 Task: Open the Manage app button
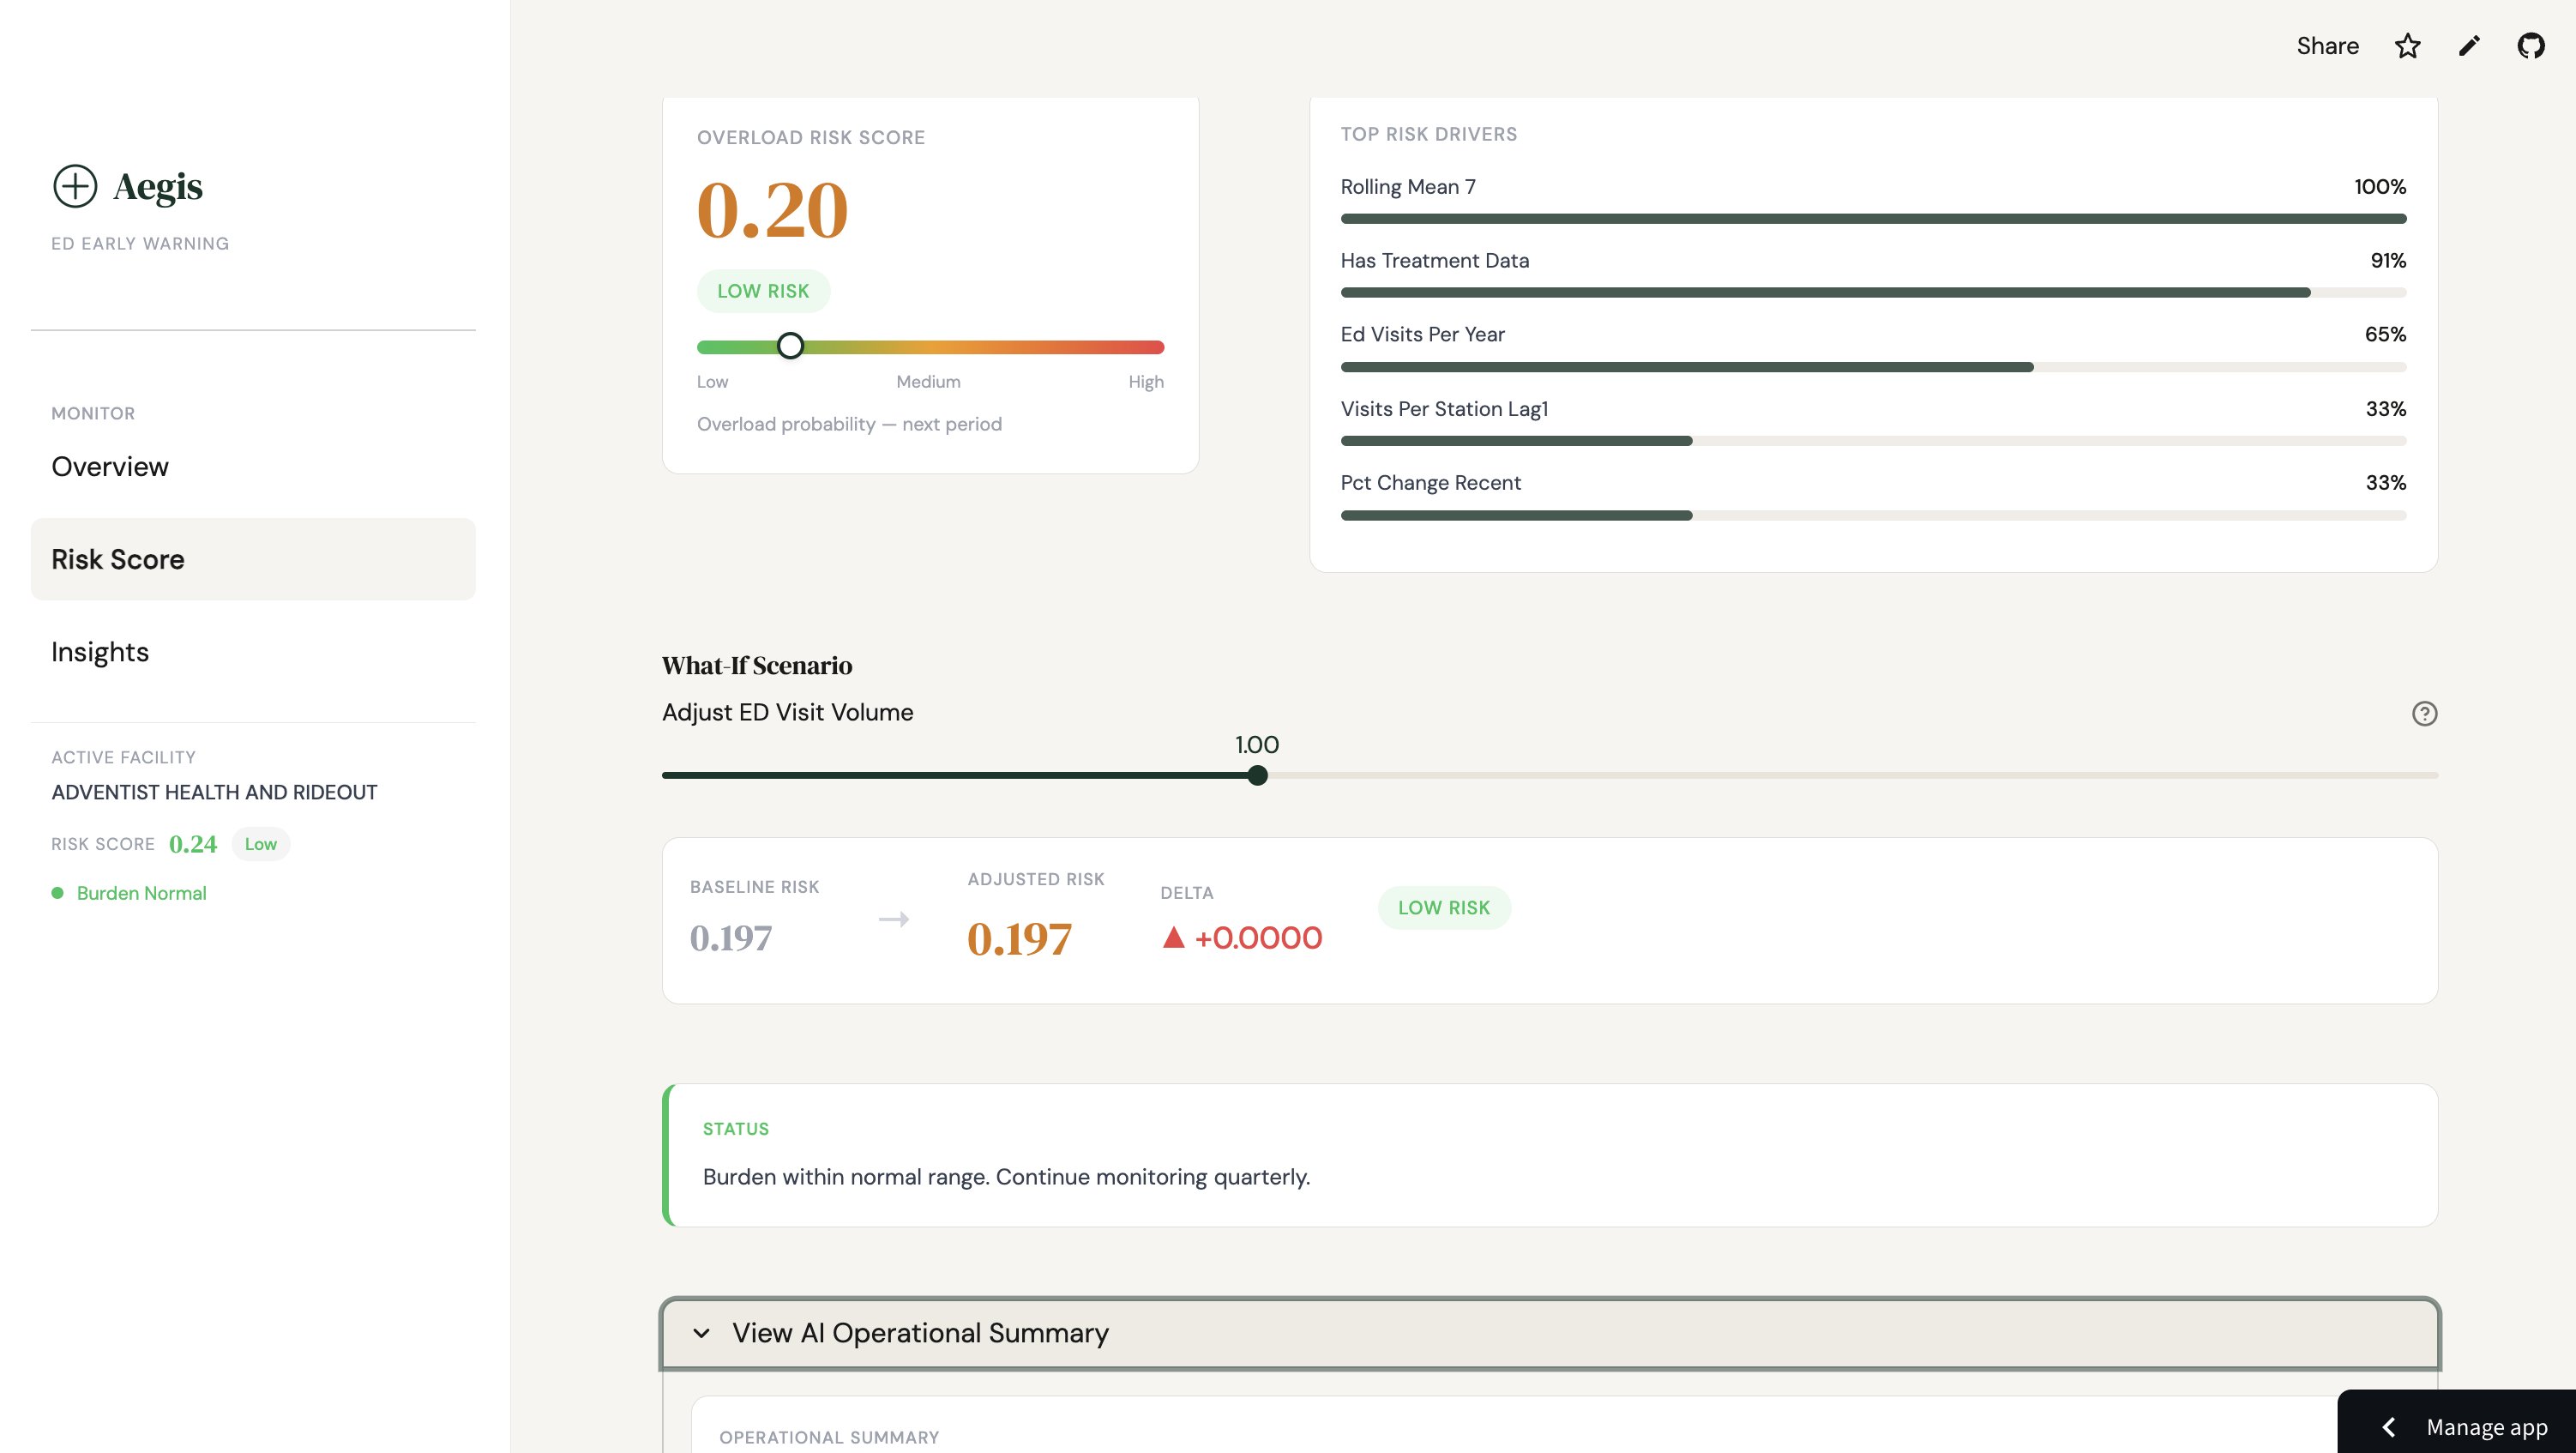tap(2486, 1427)
